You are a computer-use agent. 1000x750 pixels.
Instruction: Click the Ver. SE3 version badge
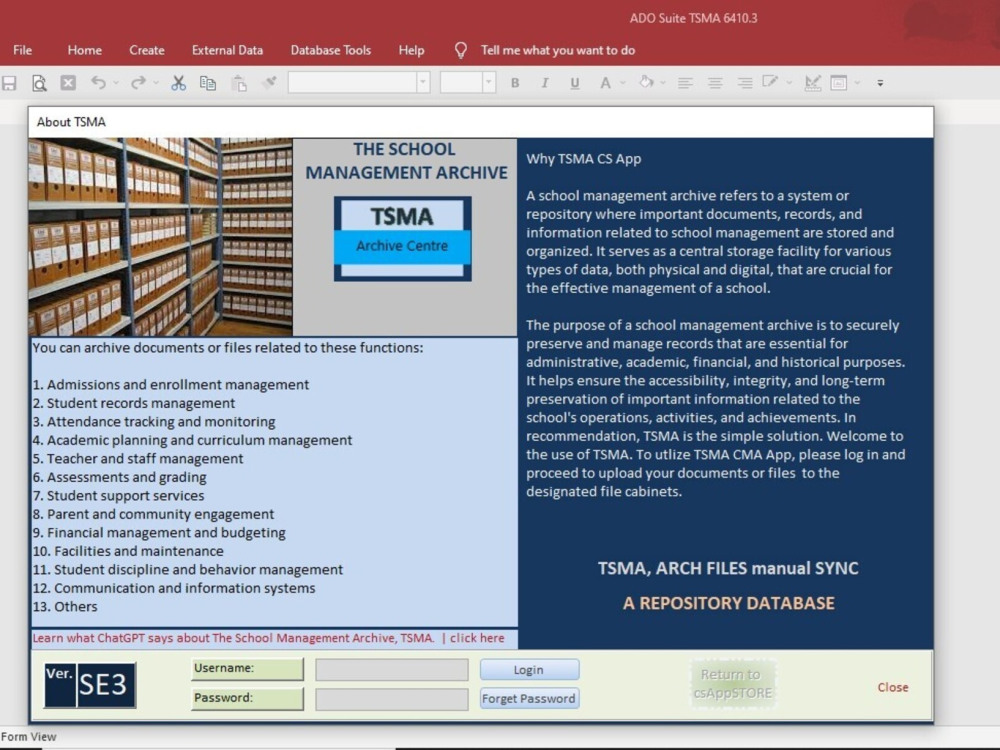90,685
